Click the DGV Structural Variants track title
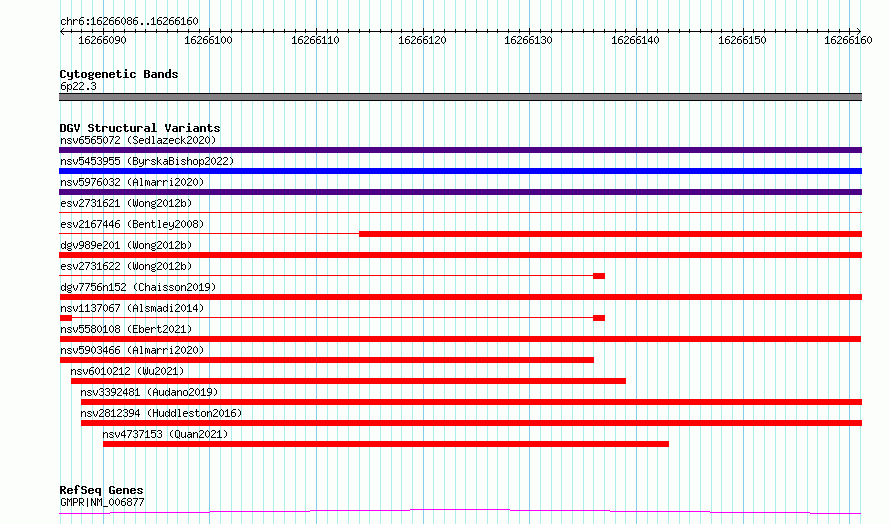890x524 pixels. tap(140, 128)
